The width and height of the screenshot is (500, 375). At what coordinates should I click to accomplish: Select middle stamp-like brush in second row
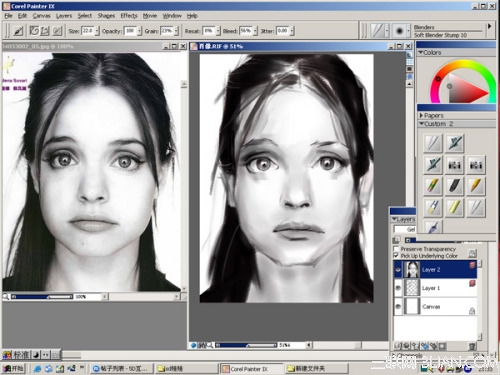tap(454, 165)
